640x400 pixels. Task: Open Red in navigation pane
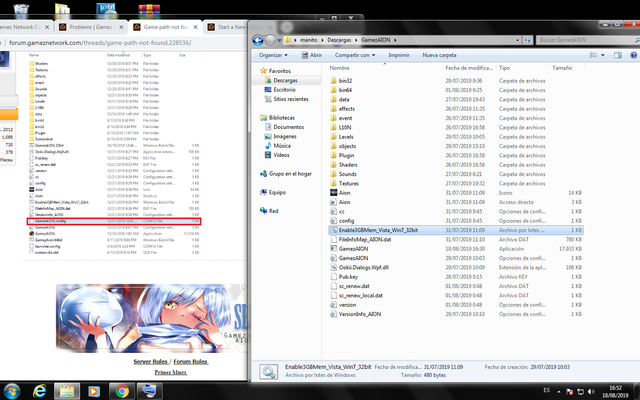click(x=273, y=211)
